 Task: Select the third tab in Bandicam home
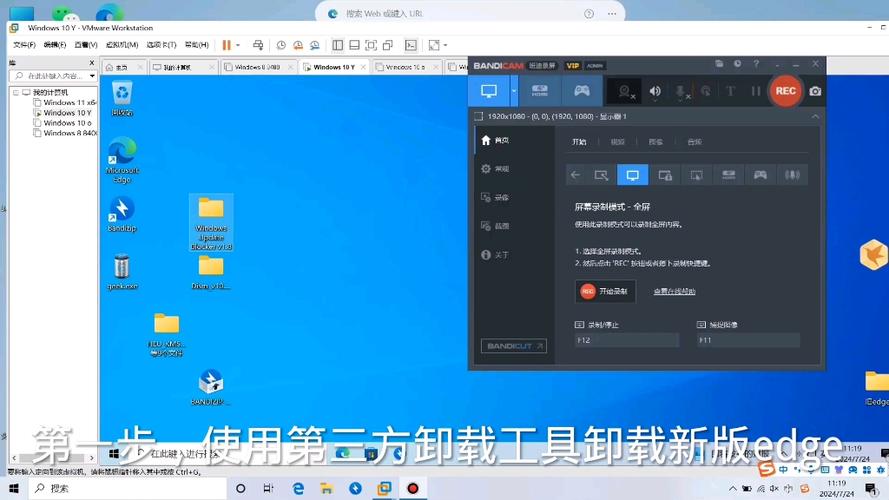click(655, 142)
